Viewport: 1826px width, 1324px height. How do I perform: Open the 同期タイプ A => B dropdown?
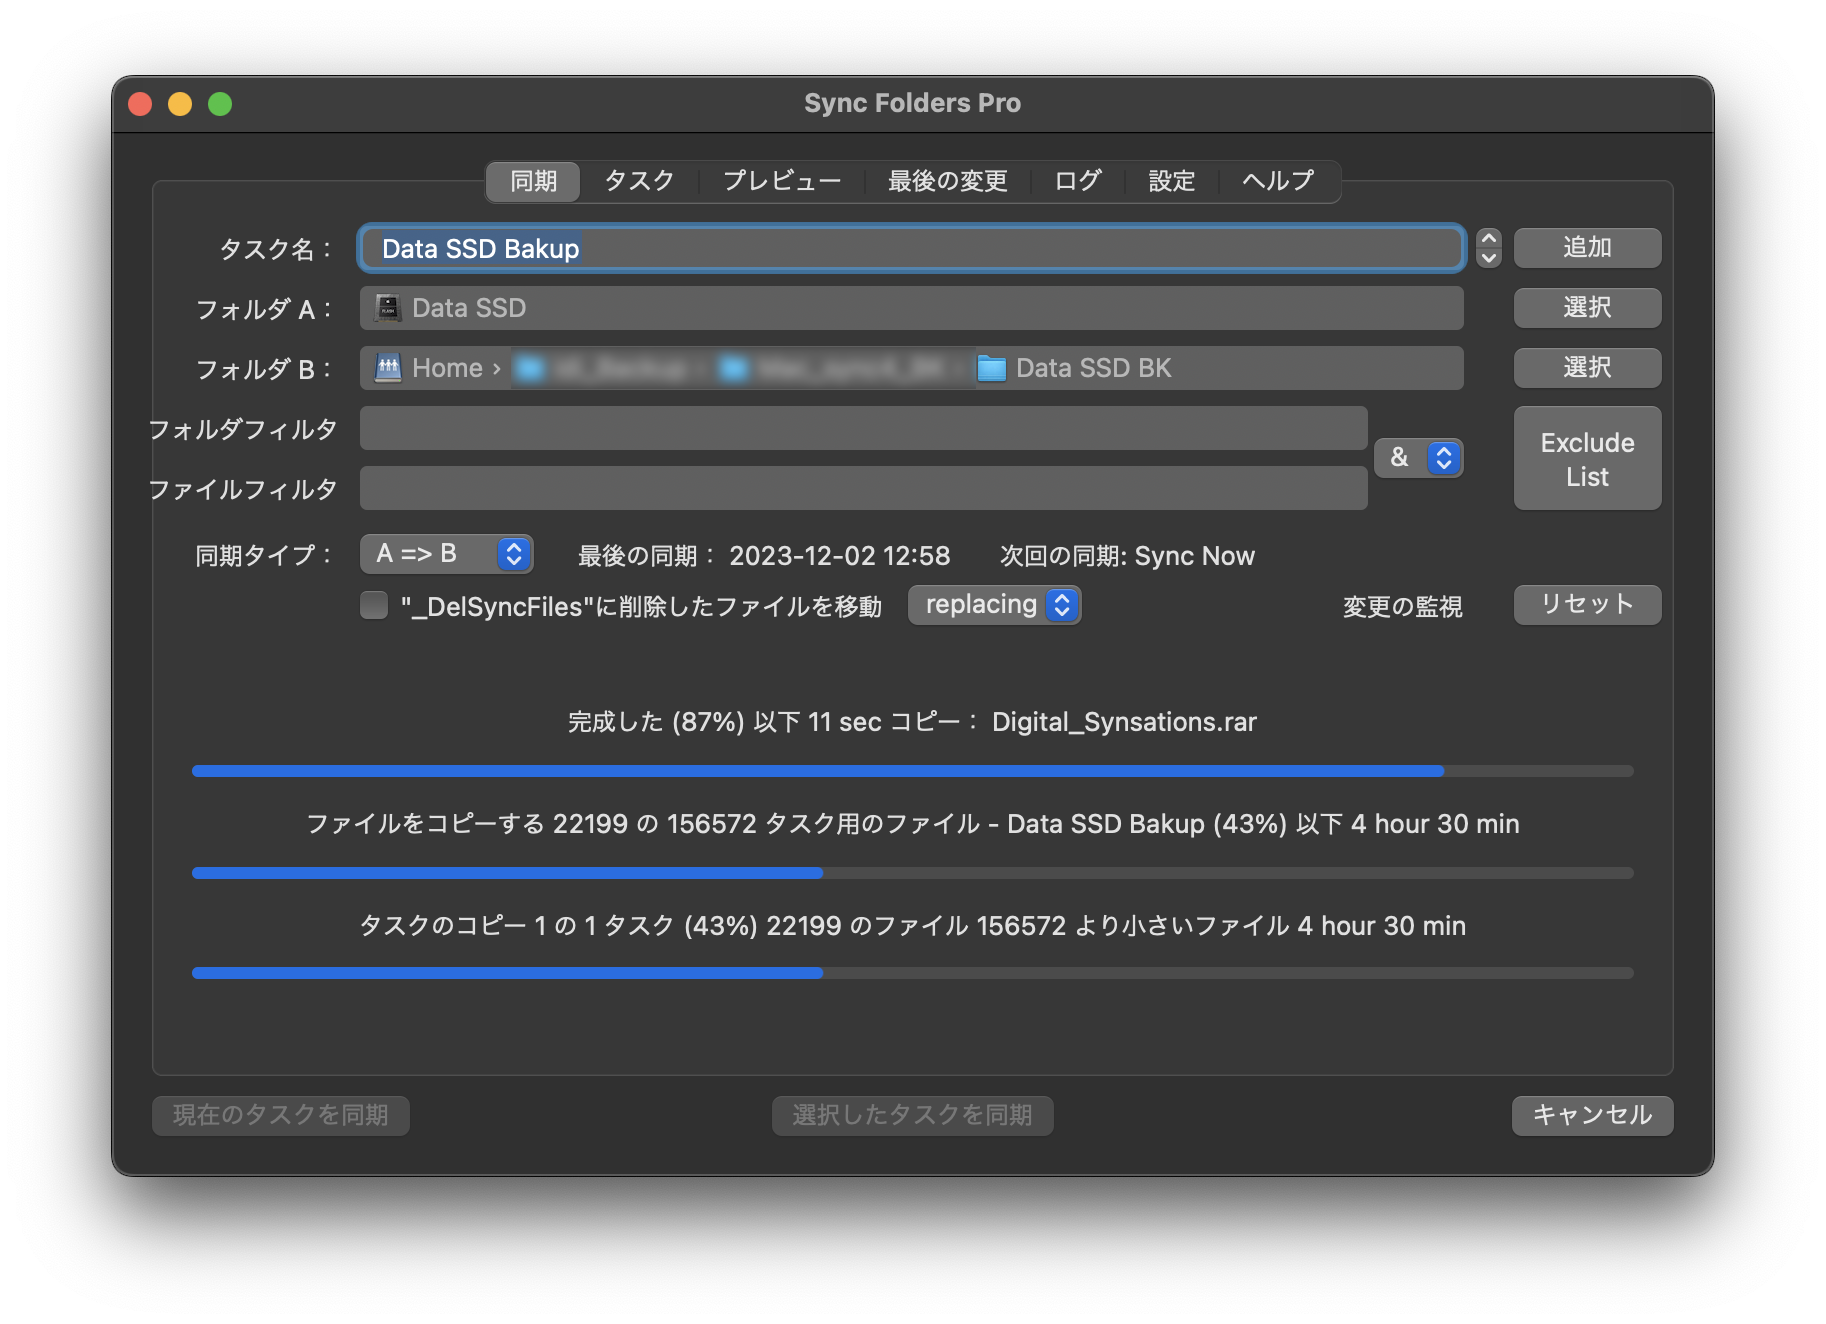click(x=447, y=554)
